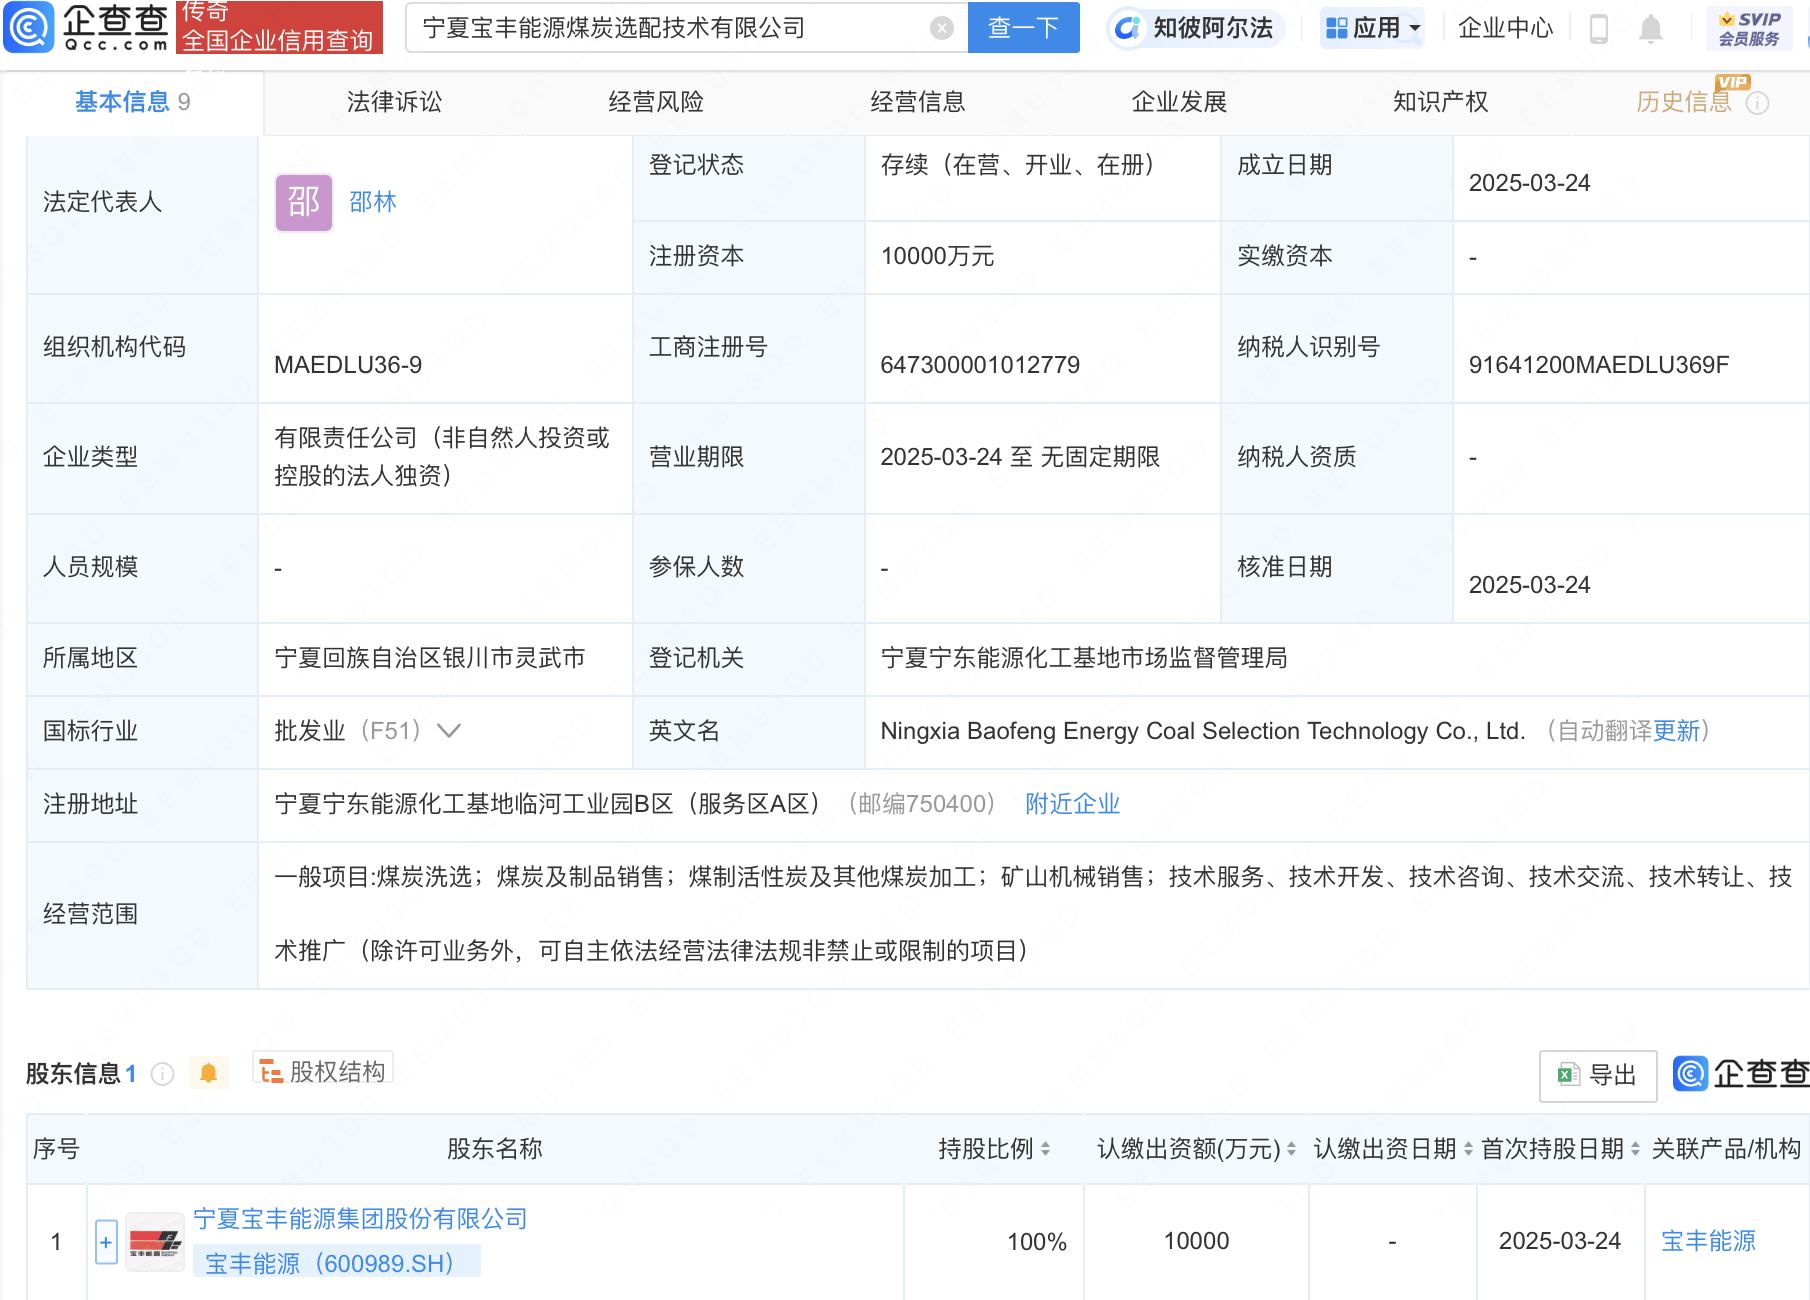Image resolution: width=1810 pixels, height=1300 pixels.
Task: Click 更新 next to the English name
Action: tap(1677, 731)
